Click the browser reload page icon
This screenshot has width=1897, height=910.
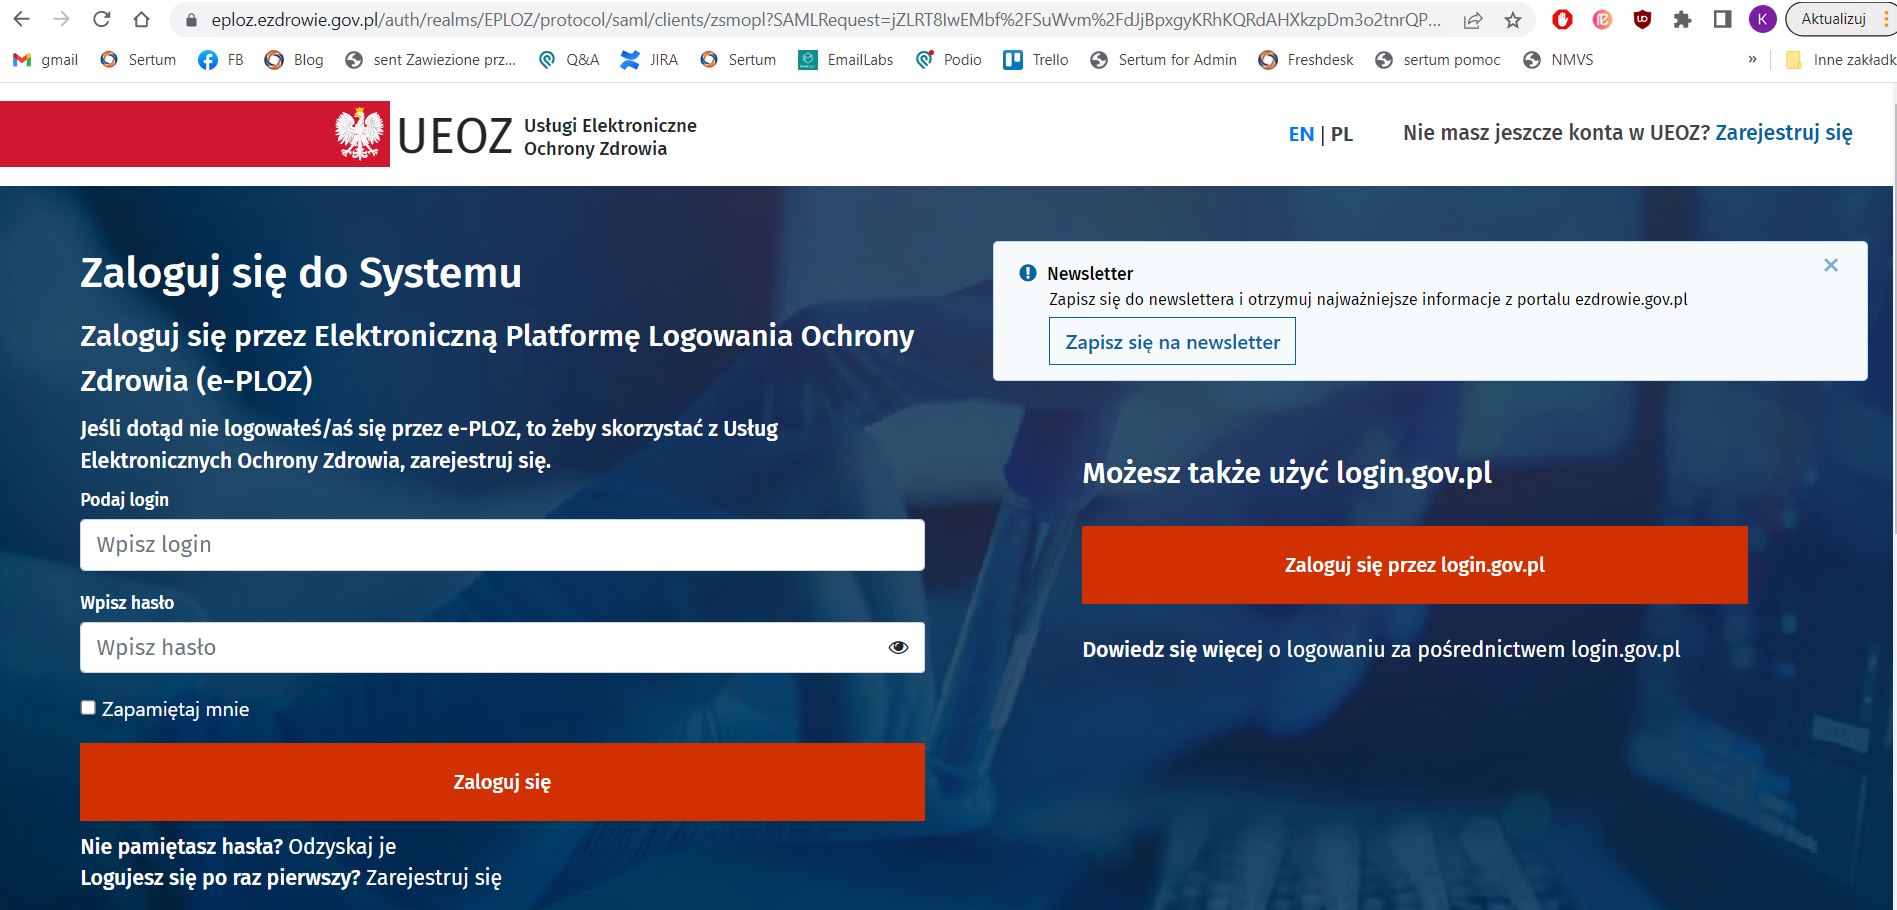(x=101, y=19)
